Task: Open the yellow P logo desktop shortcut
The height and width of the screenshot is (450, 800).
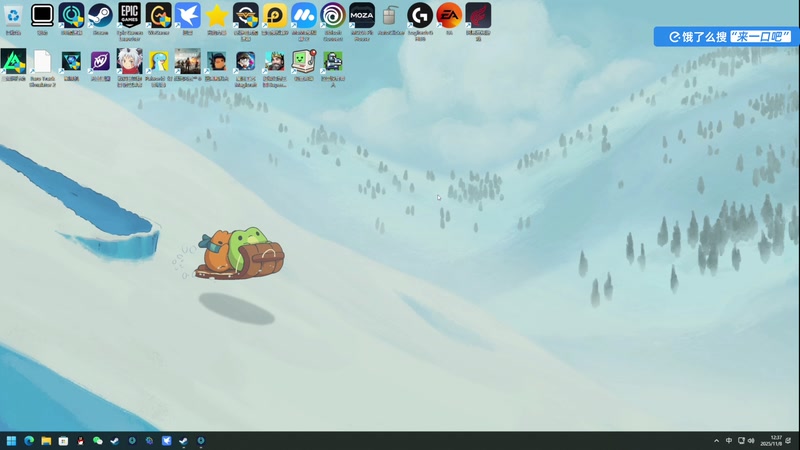Action: click(275, 17)
